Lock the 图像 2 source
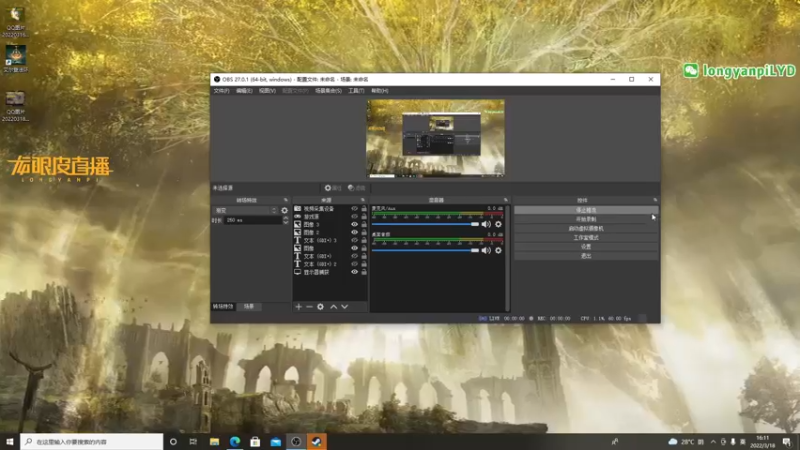 [364, 232]
